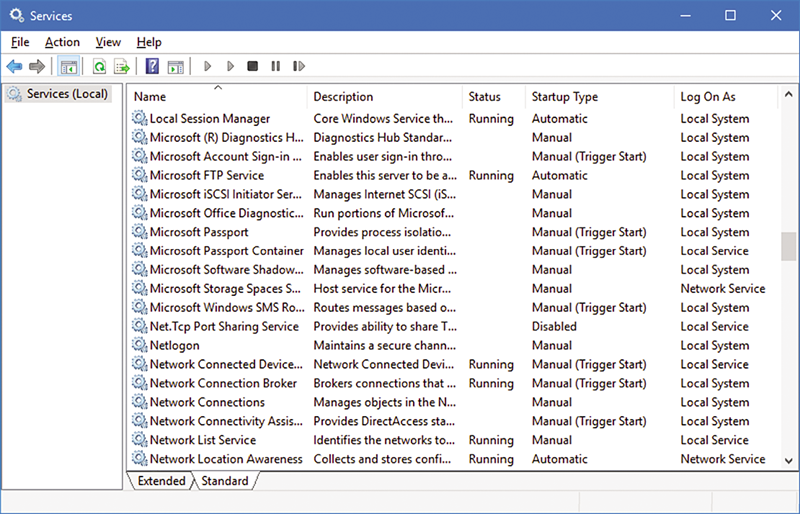Click the Back arrow toolbar icon
Image resolution: width=800 pixels, height=514 pixels.
(x=14, y=66)
